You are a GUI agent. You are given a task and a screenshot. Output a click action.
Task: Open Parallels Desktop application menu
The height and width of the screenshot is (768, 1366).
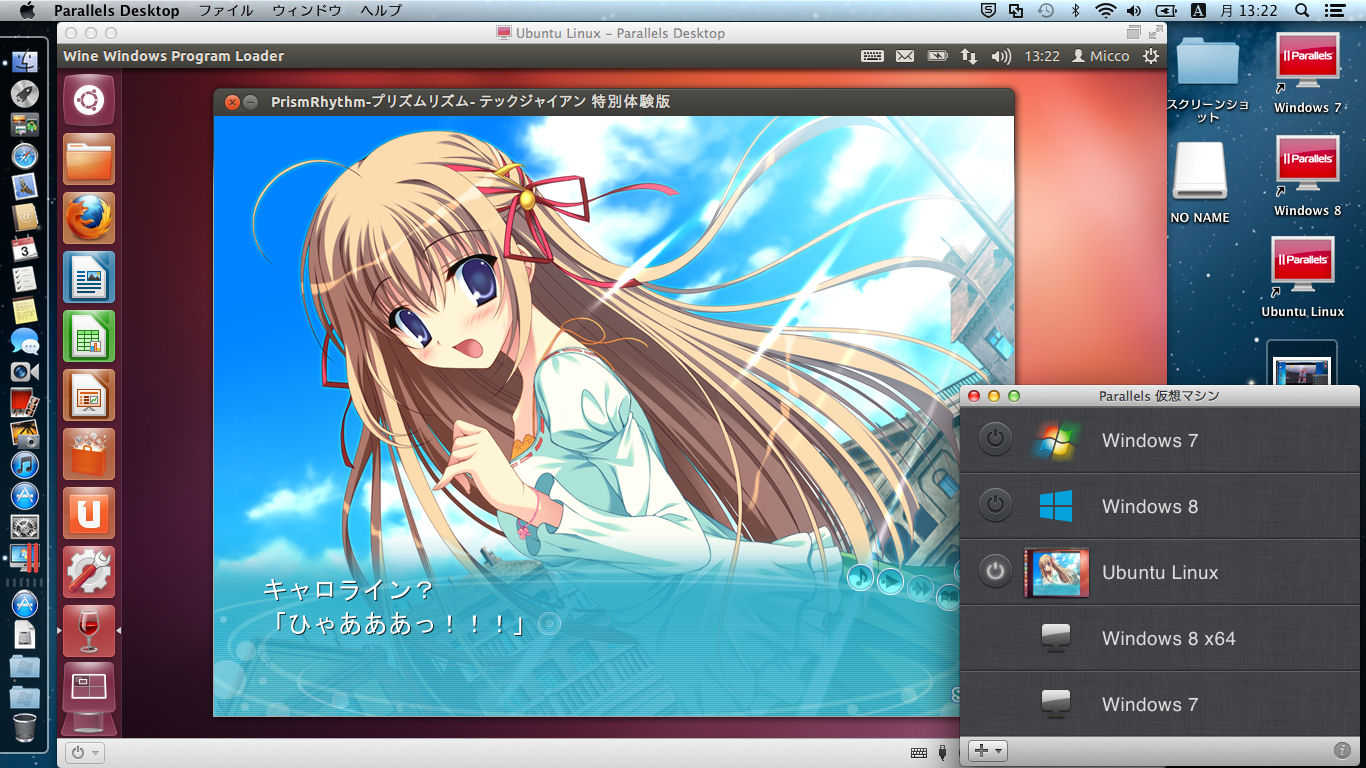coord(117,11)
